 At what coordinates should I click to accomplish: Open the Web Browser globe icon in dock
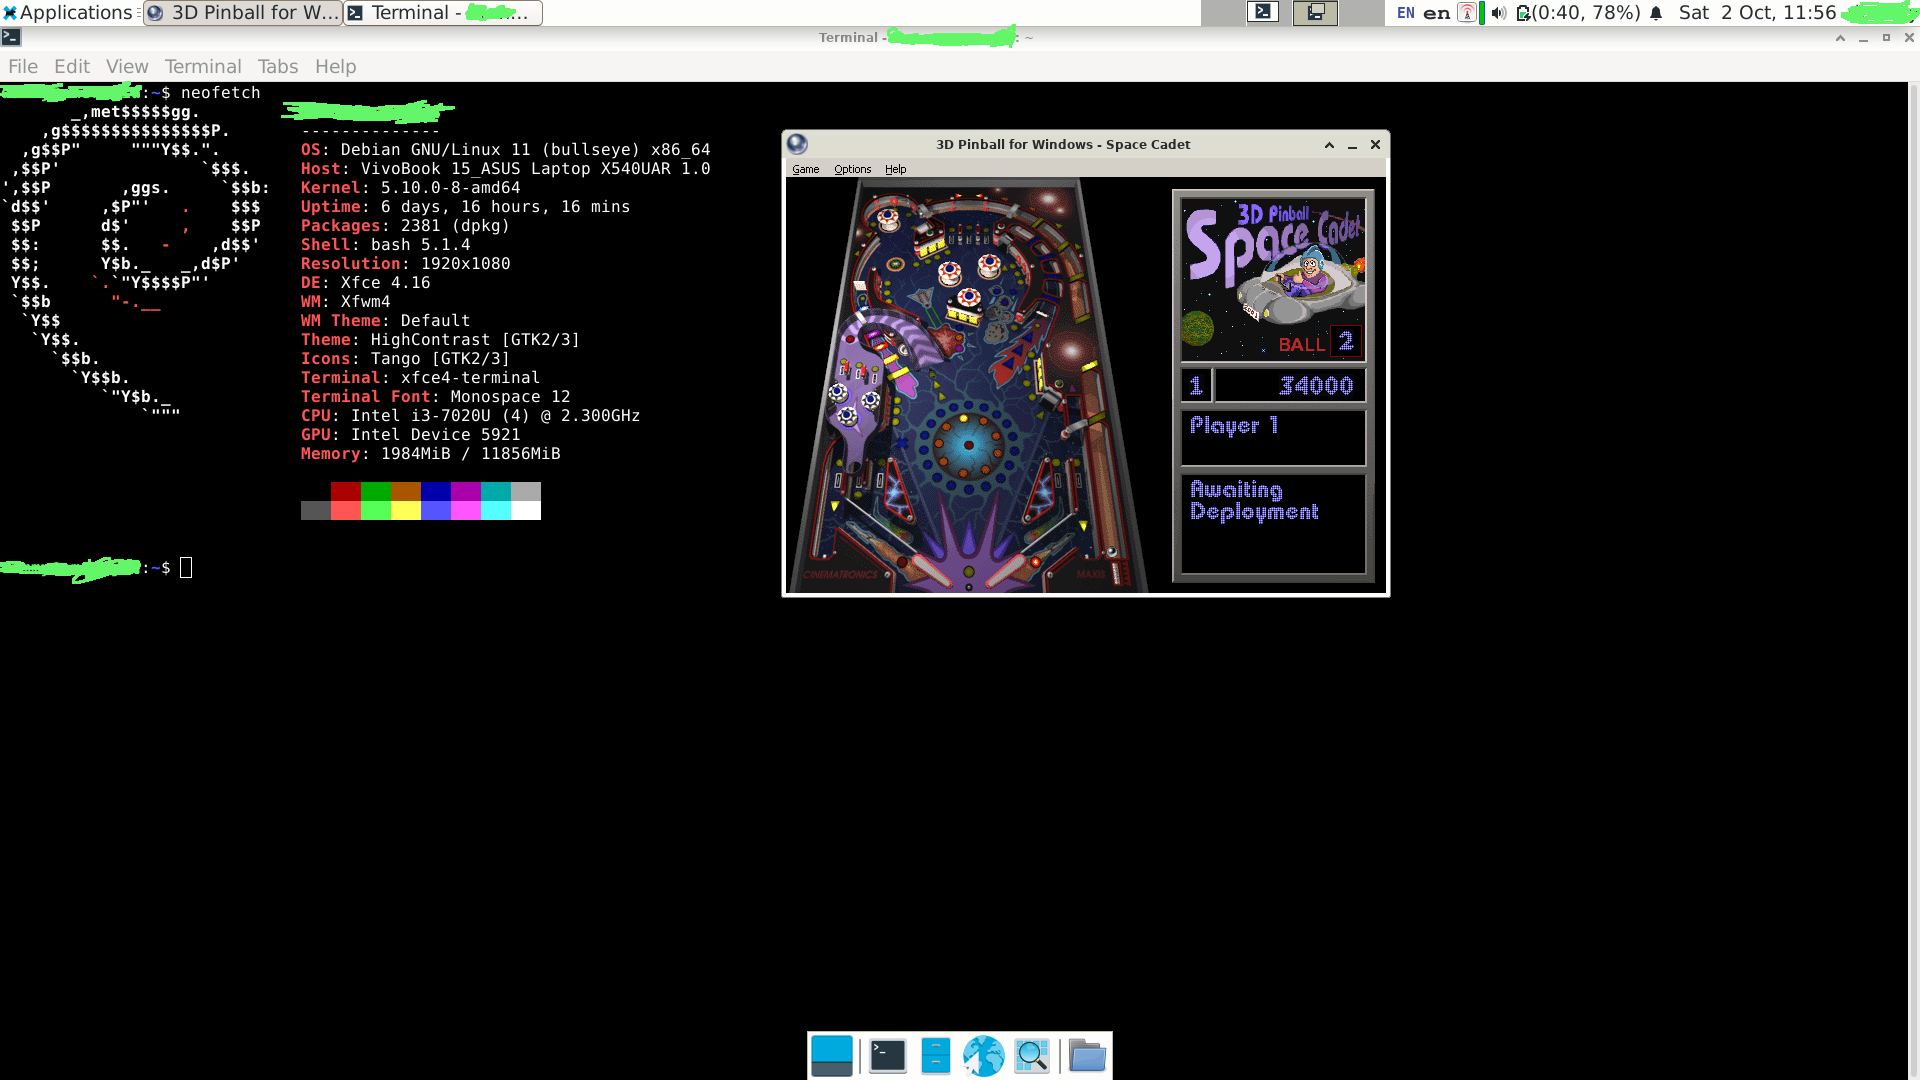click(x=983, y=1056)
